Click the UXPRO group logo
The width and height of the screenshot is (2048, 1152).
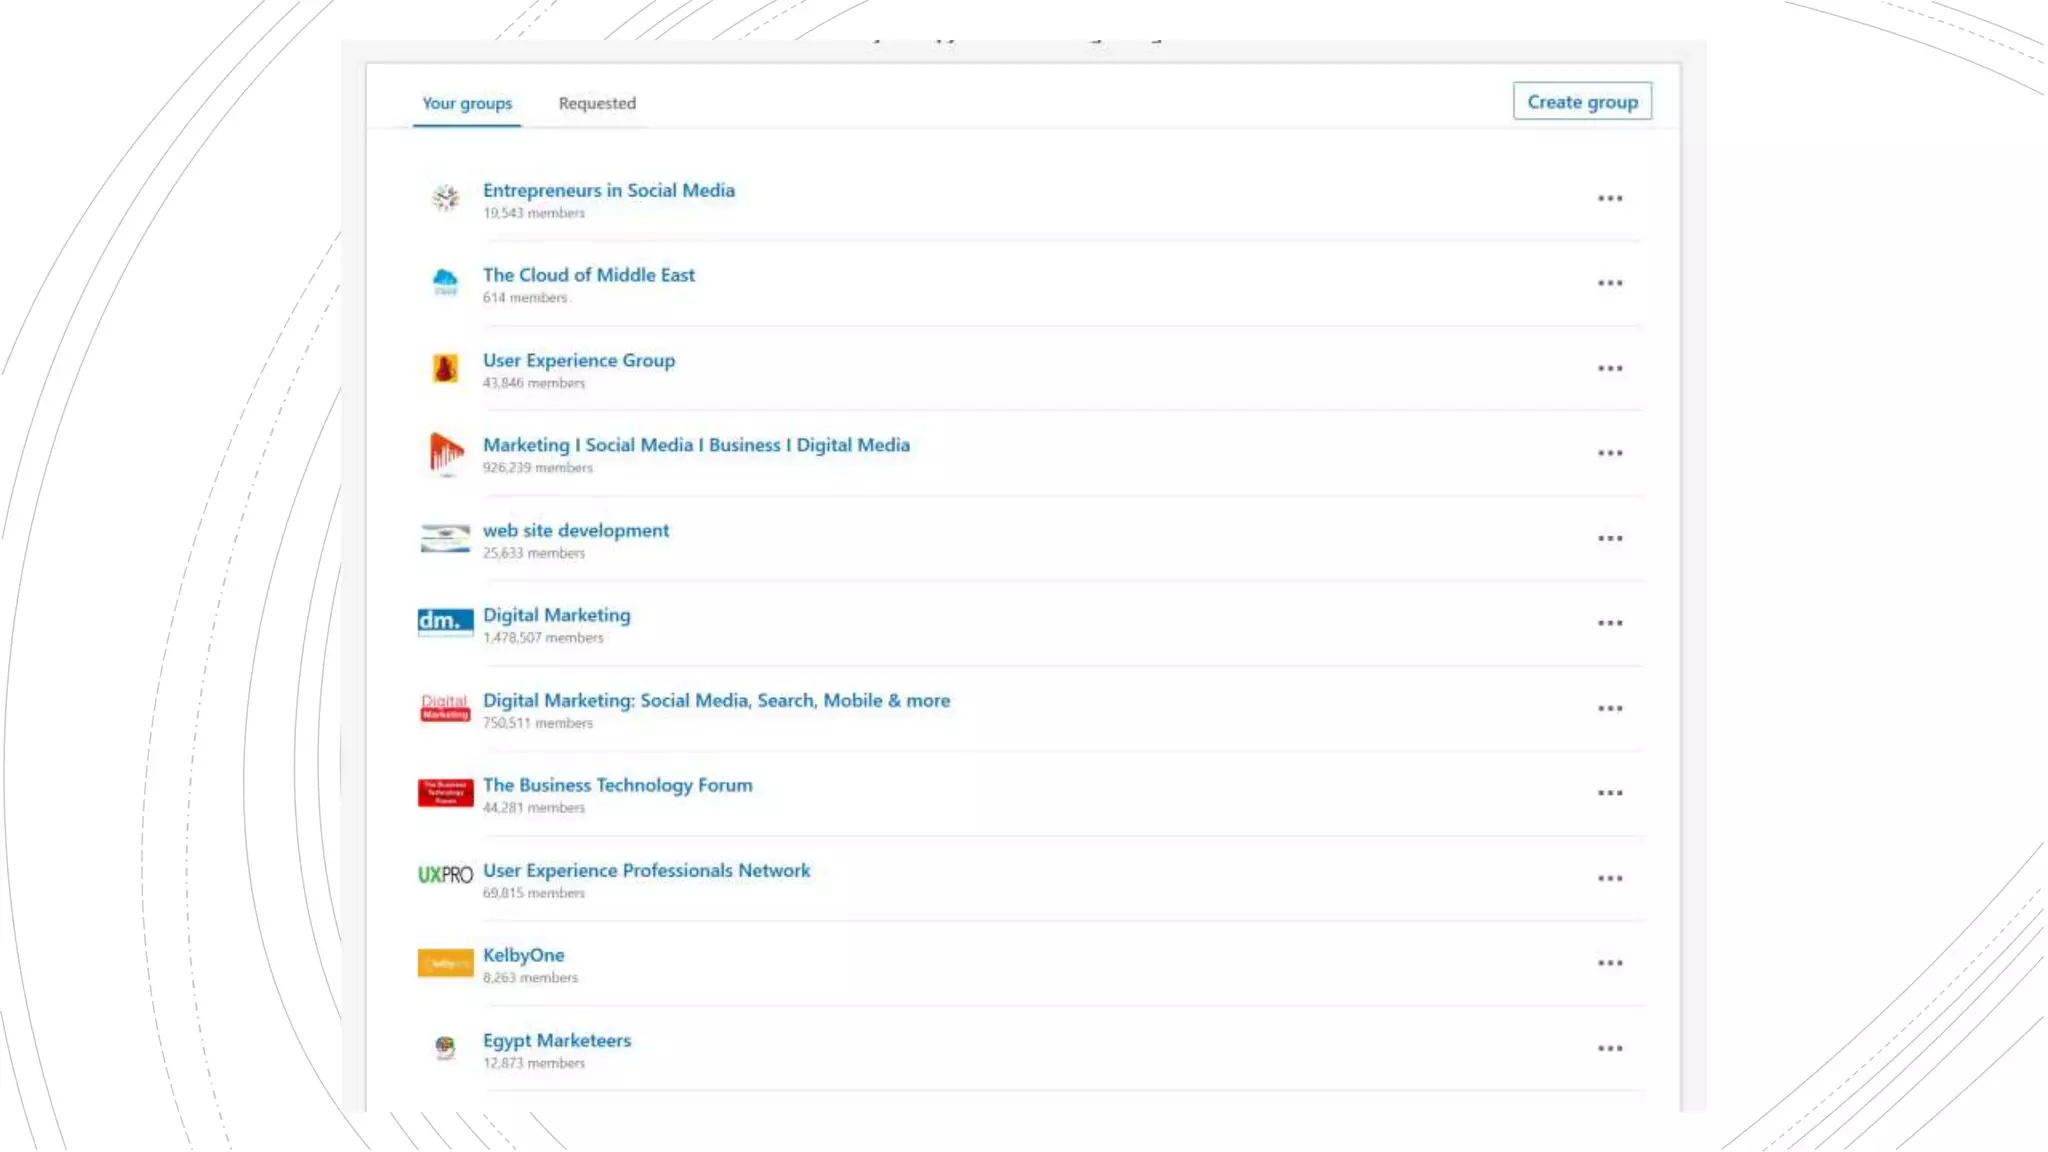pos(445,875)
